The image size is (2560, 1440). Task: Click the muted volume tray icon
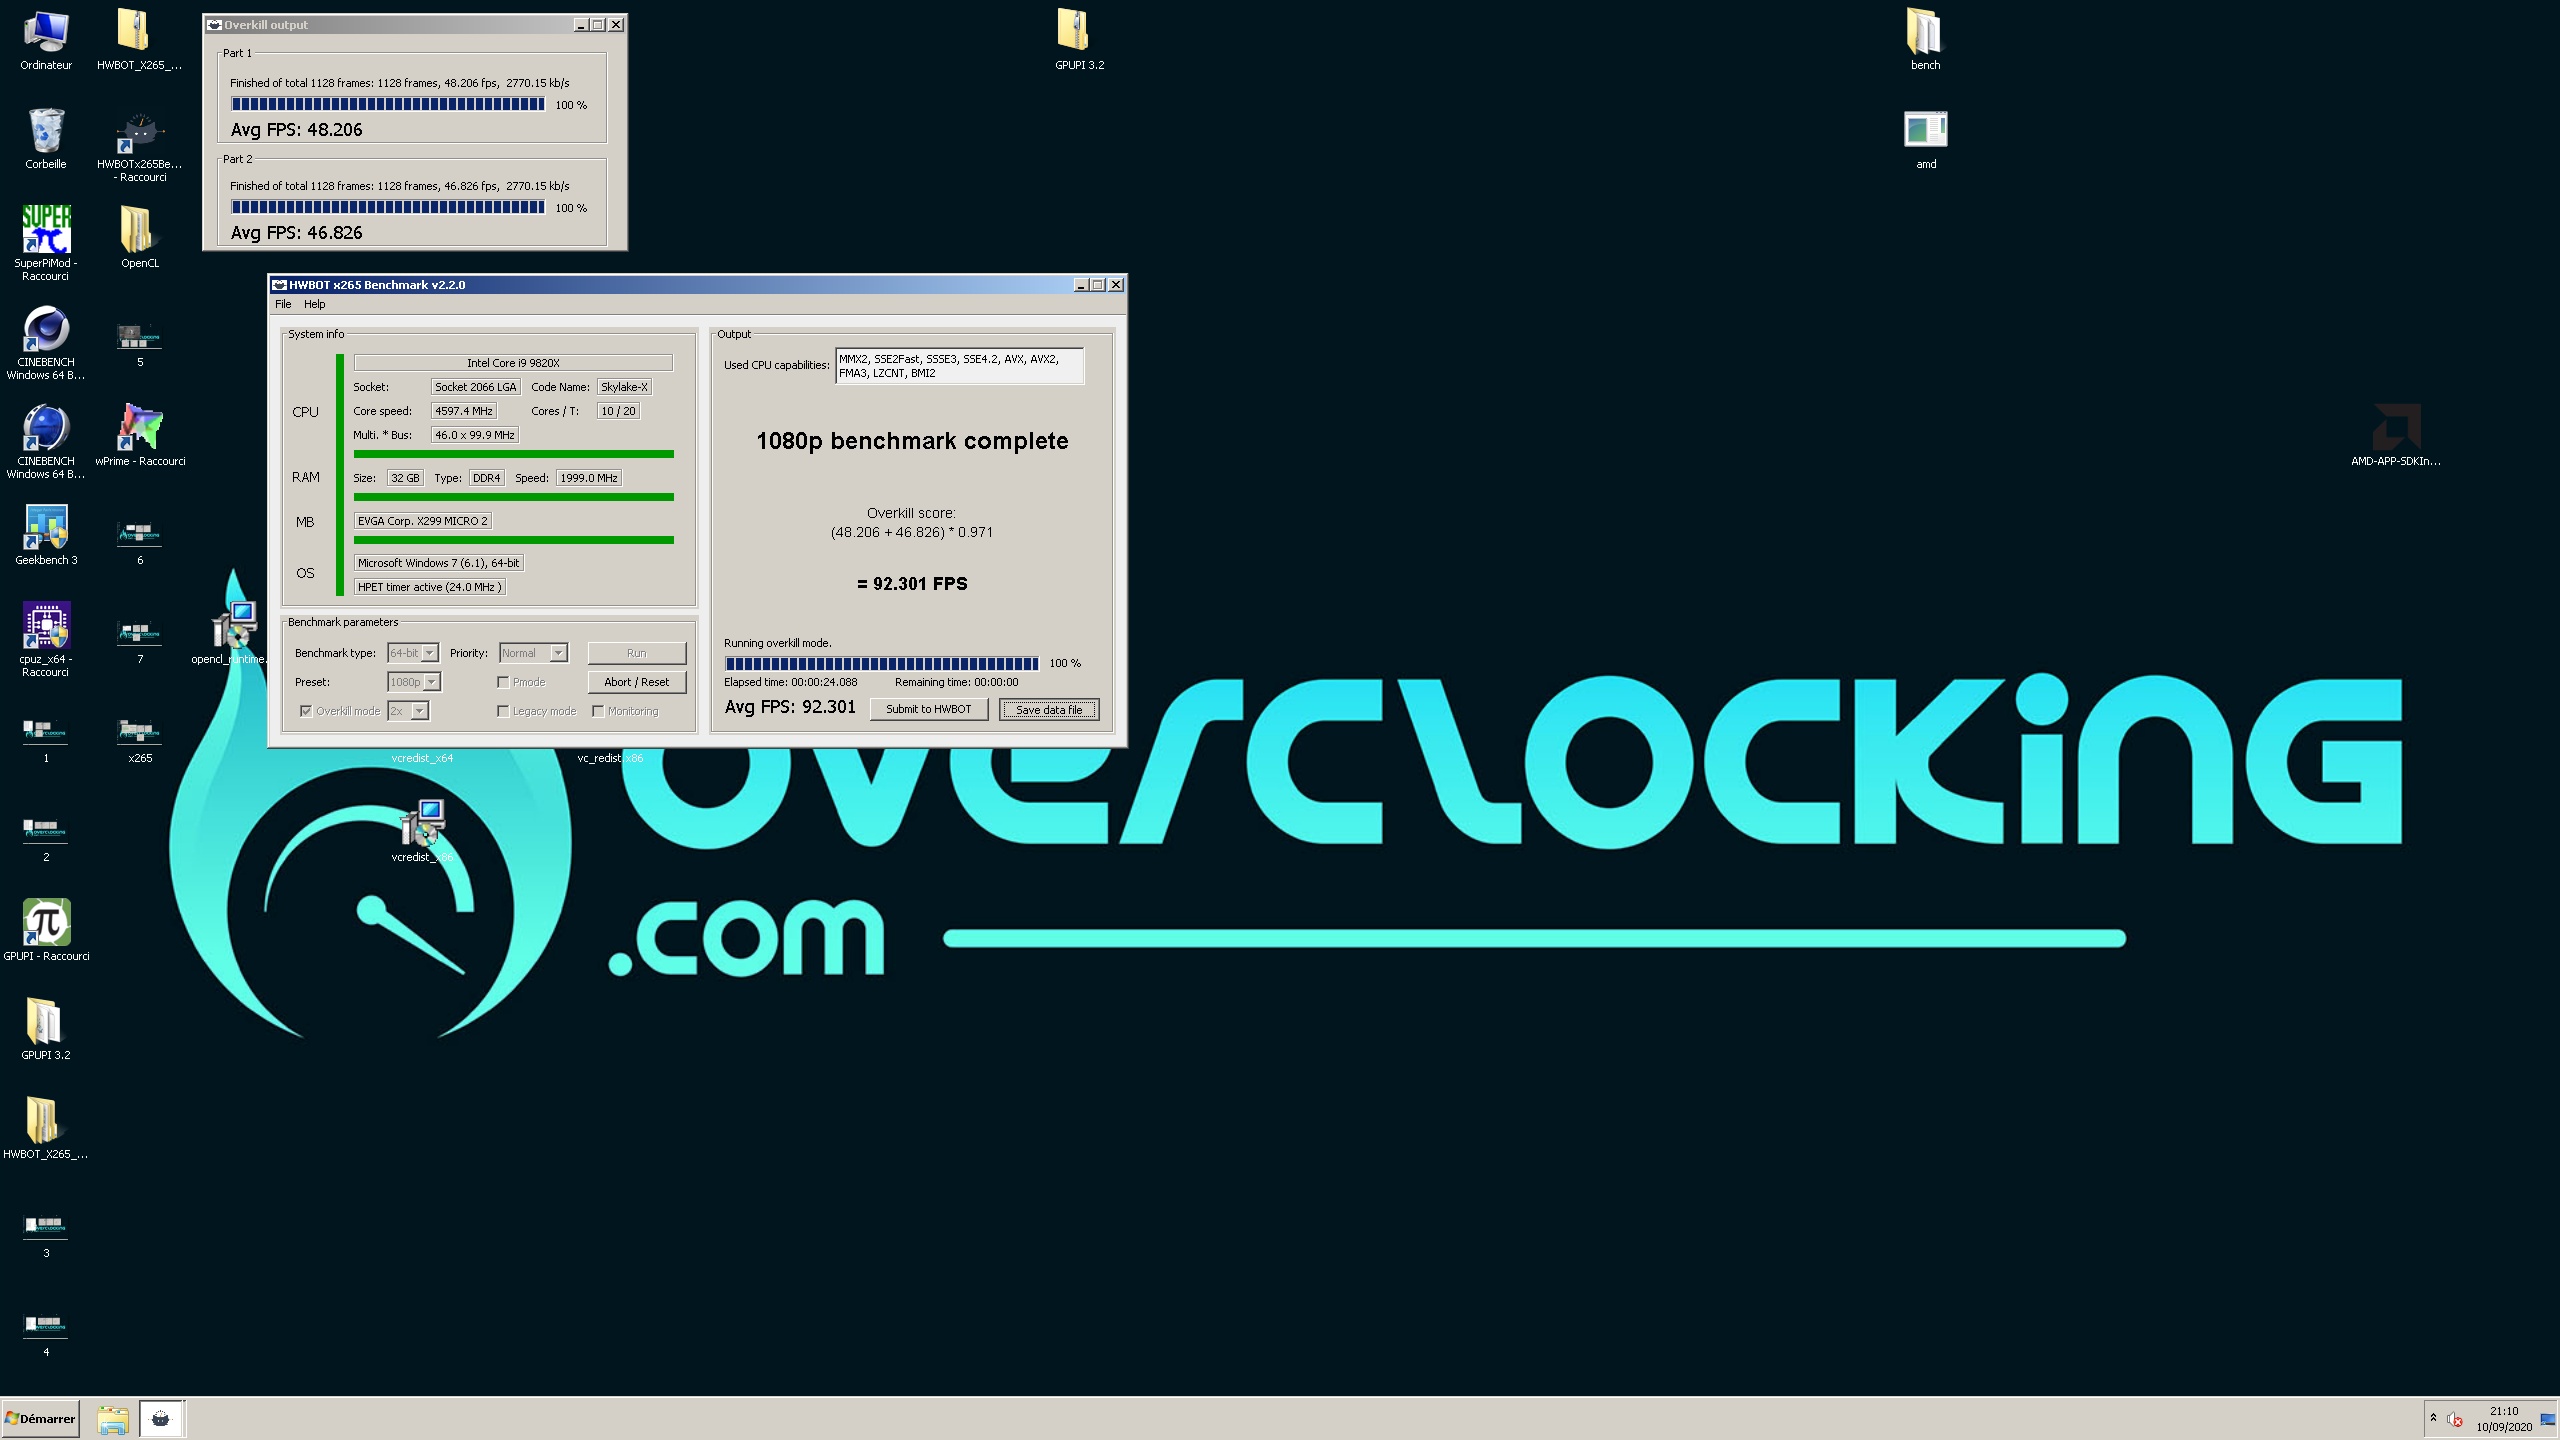[x=2454, y=1419]
